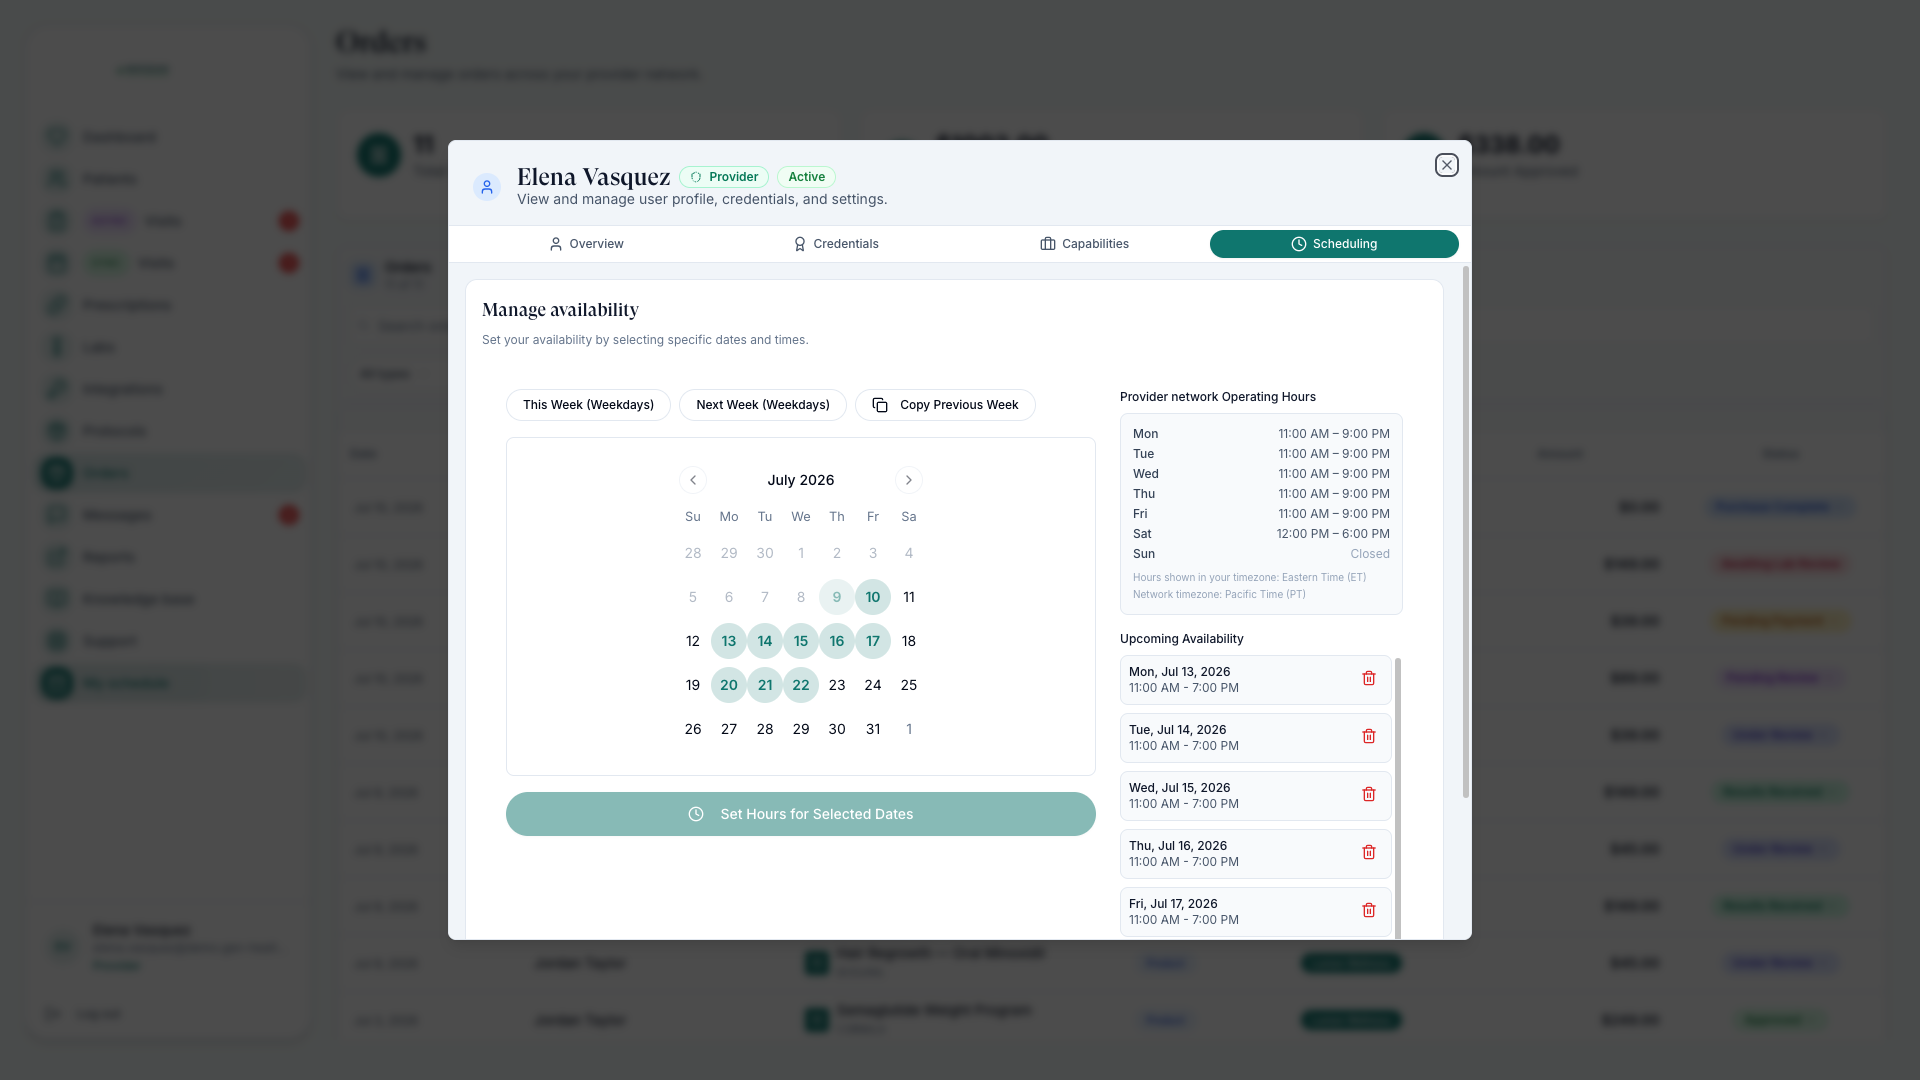1920x1080 pixels.
Task: Deselect July 21 in the calendar
Action: pos(765,685)
